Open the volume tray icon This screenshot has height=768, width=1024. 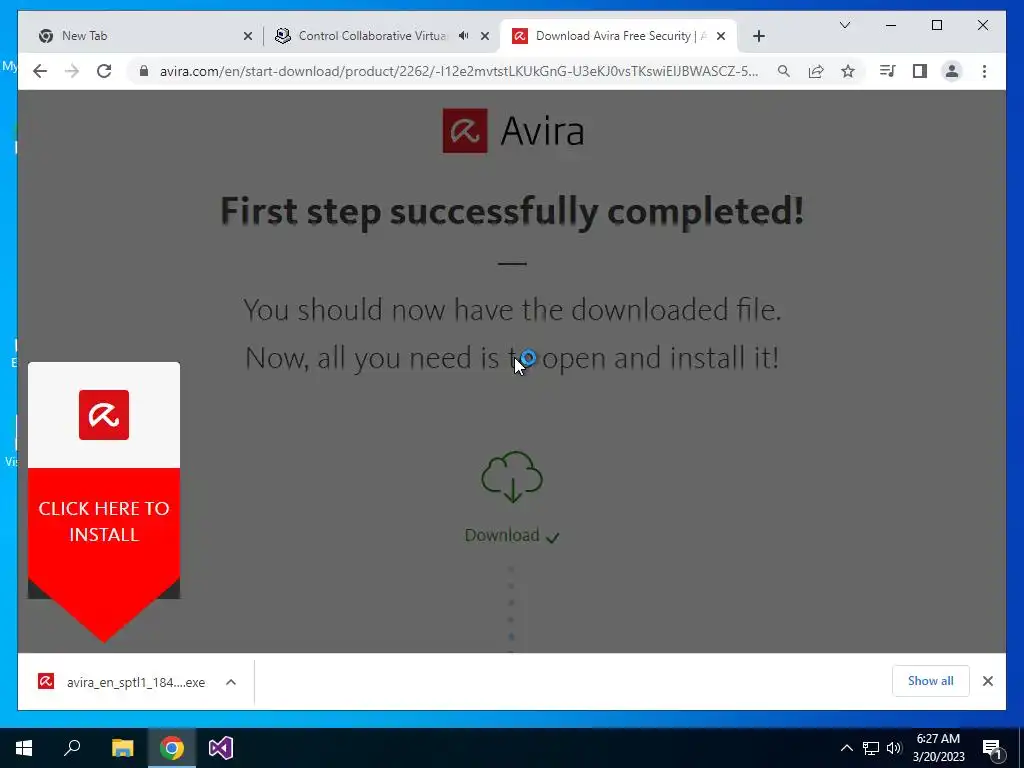coord(894,748)
